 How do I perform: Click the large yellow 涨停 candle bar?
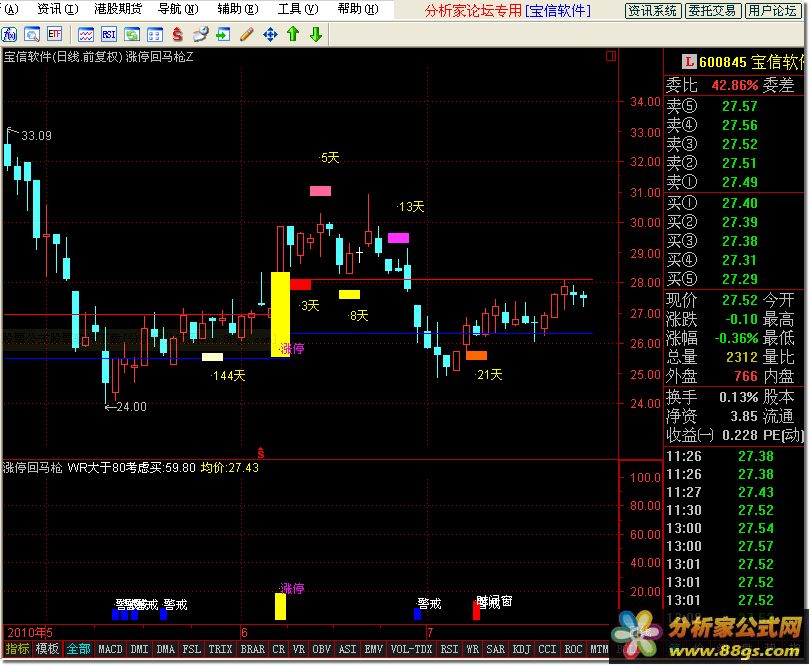tap(280, 314)
